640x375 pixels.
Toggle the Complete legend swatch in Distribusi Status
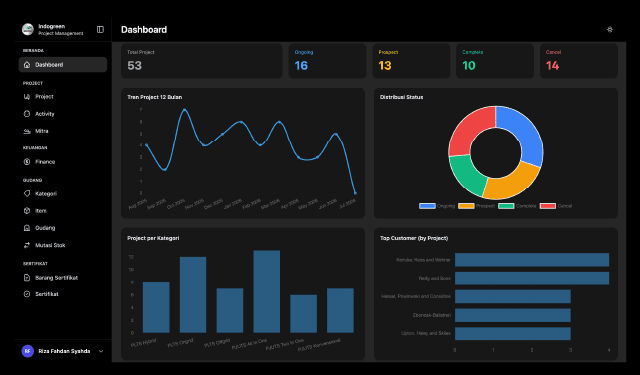(x=506, y=206)
